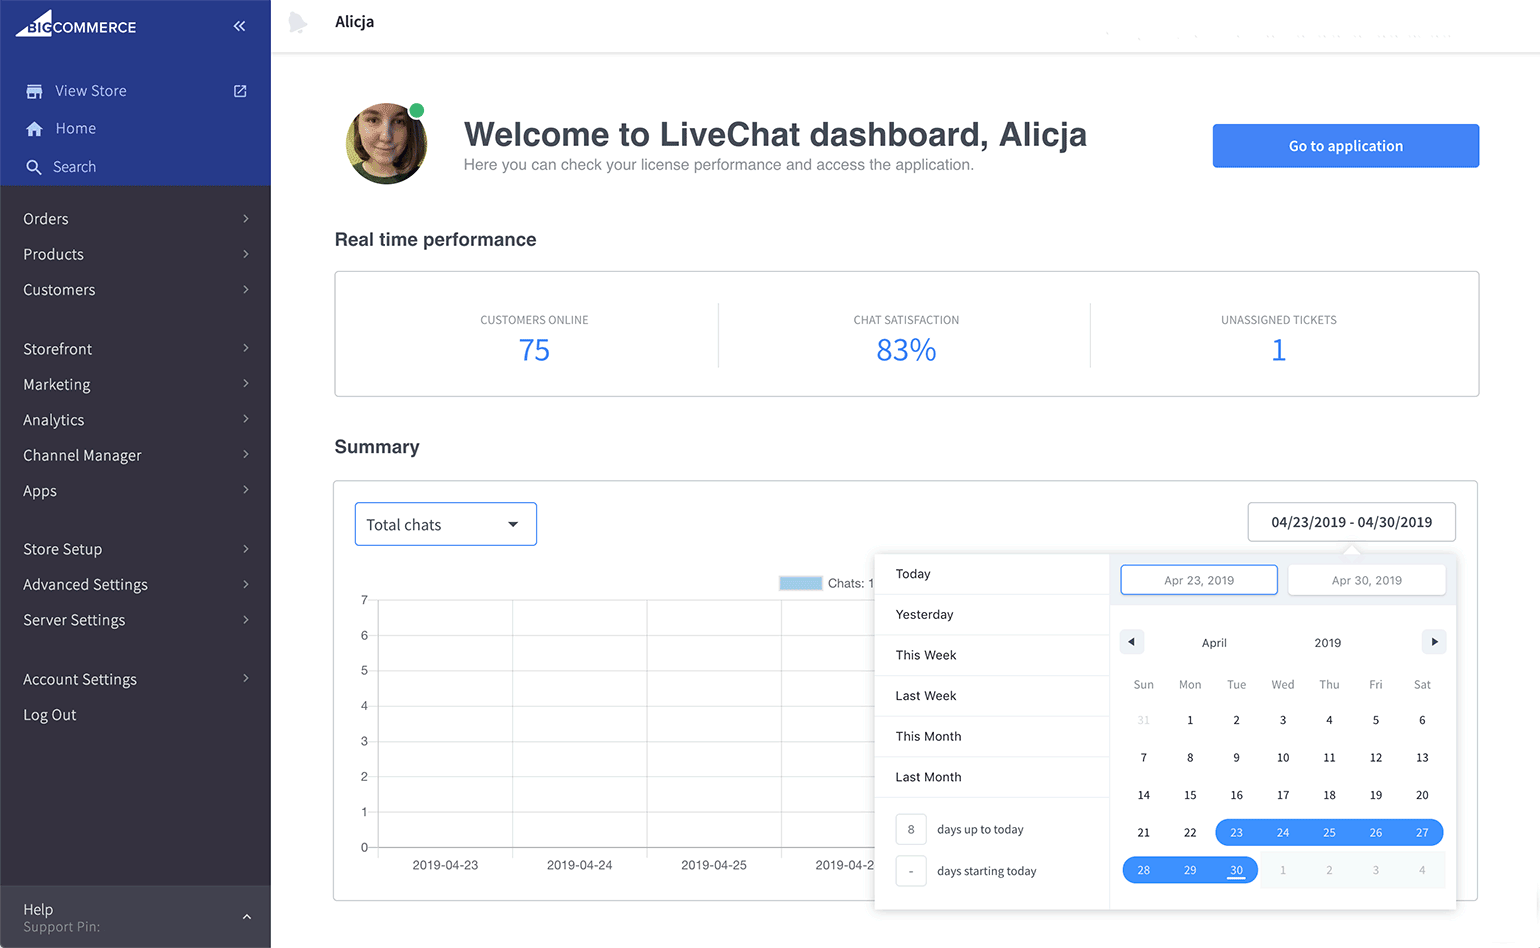Open the Total chats dropdown

click(x=446, y=524)
